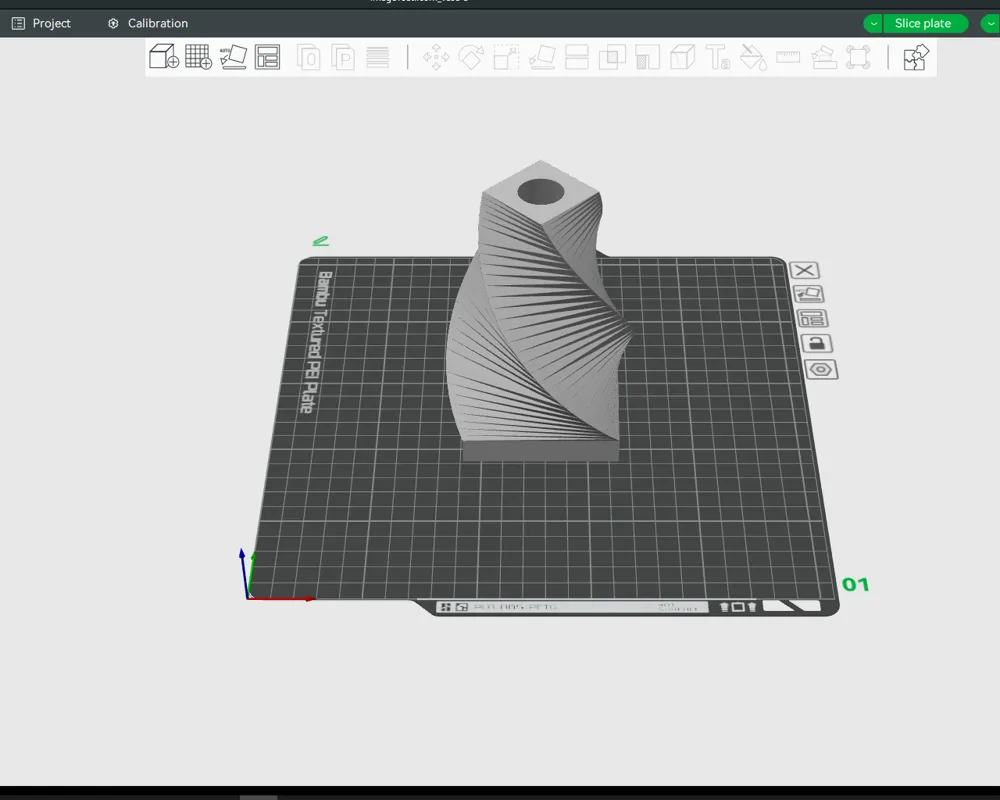This screenshot has height=800, width=1000.
Task: Select the Seam painting cube icon
Action: click(682, 57)
